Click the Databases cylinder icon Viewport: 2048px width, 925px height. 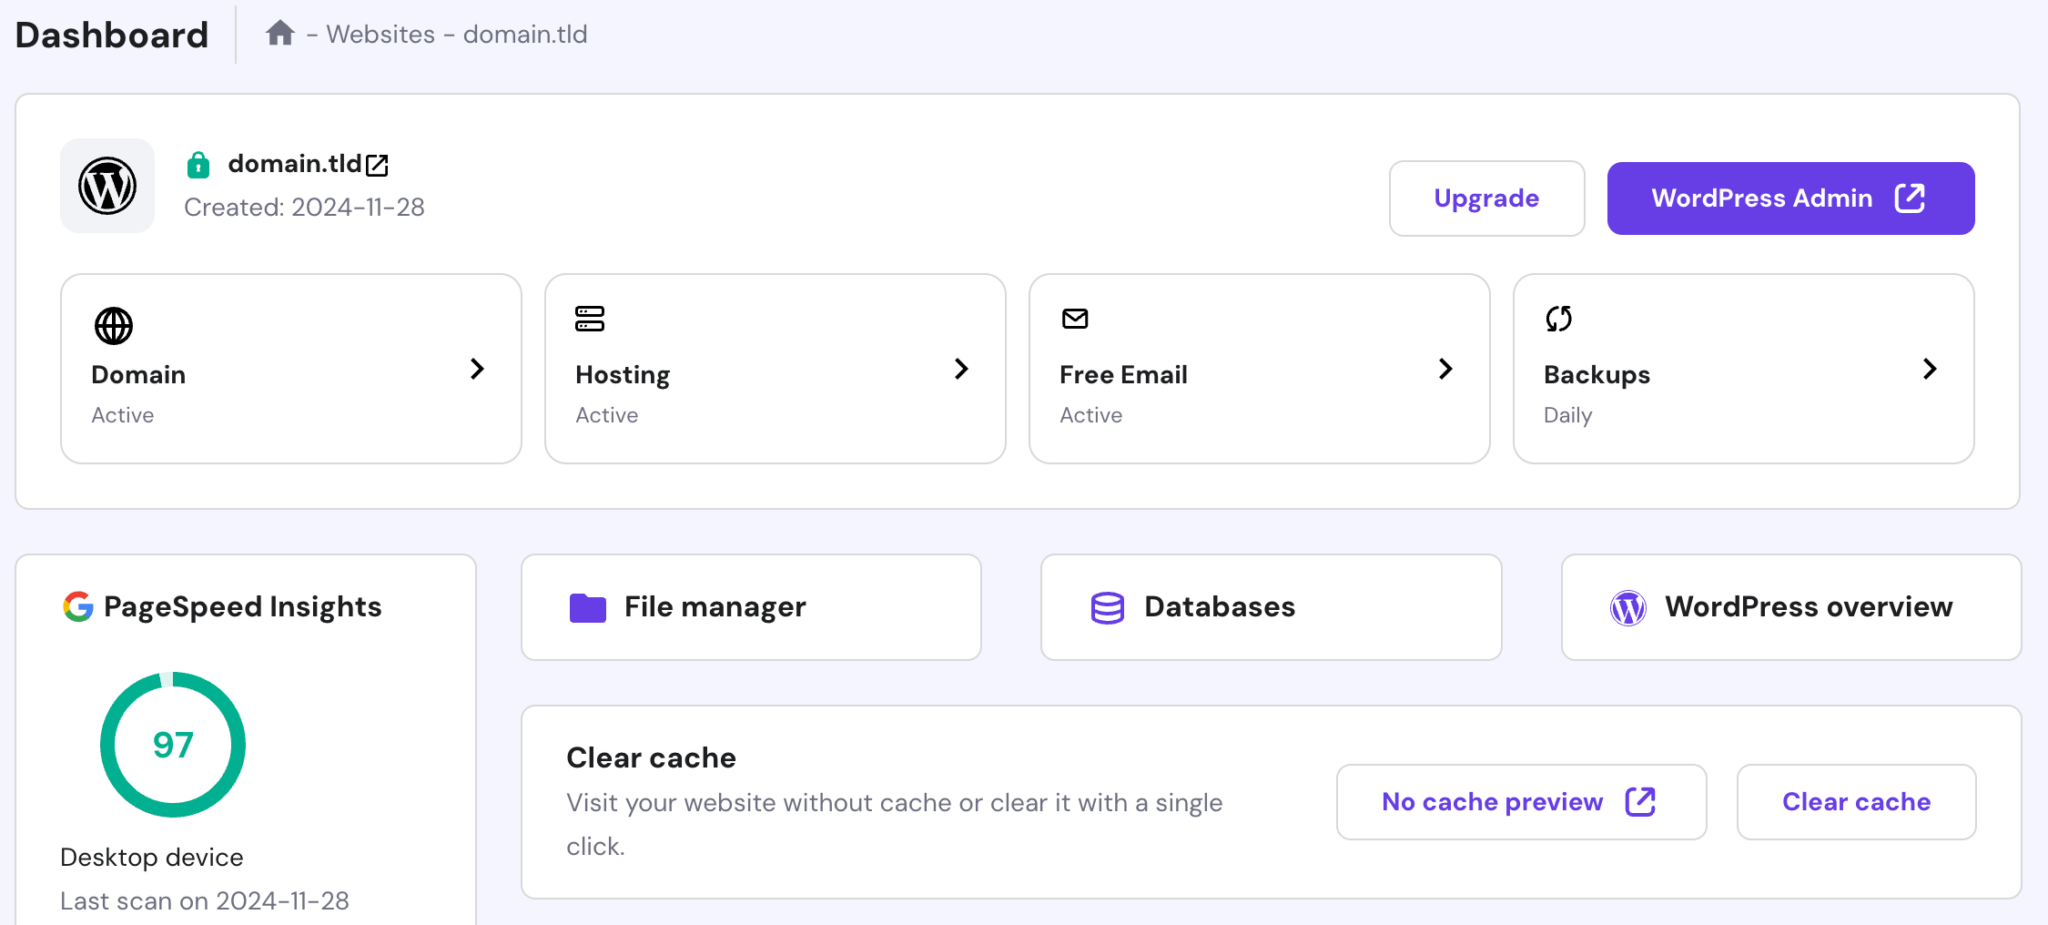click(x=1106, y=607)
